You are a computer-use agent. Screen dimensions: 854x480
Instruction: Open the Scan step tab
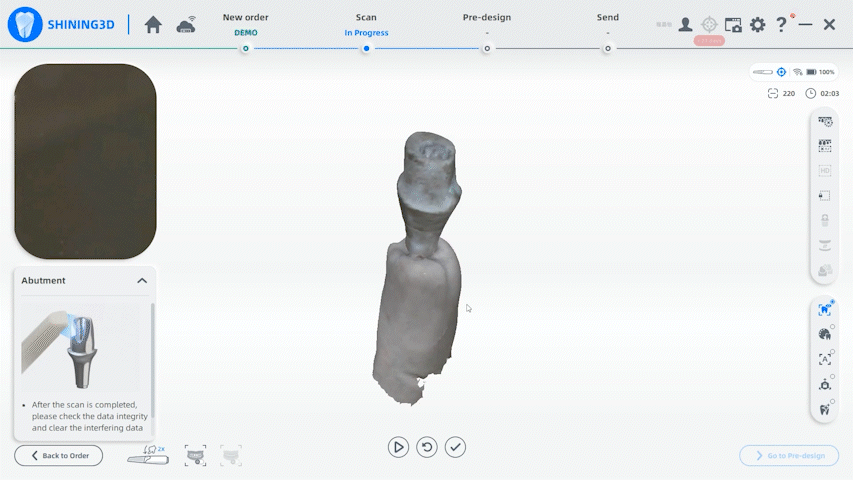(x=366, y=17)
